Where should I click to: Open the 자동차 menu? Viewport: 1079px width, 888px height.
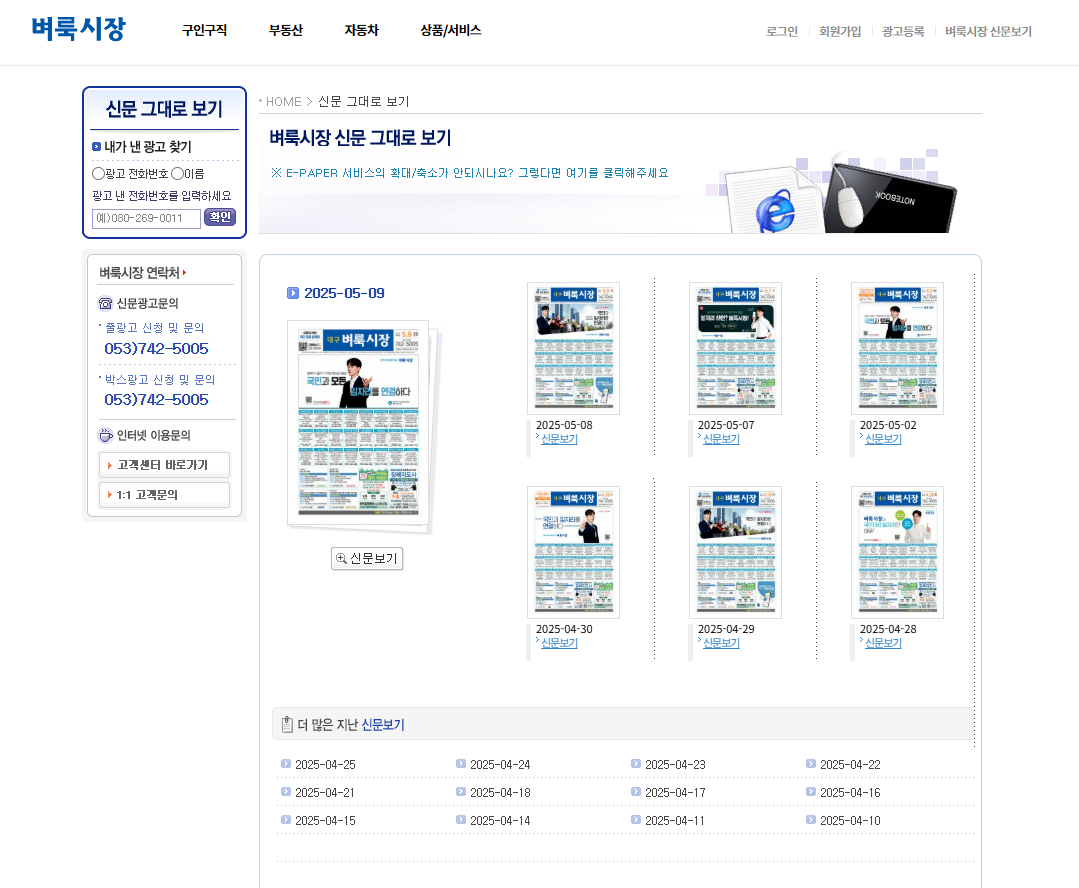click(361, 30)
